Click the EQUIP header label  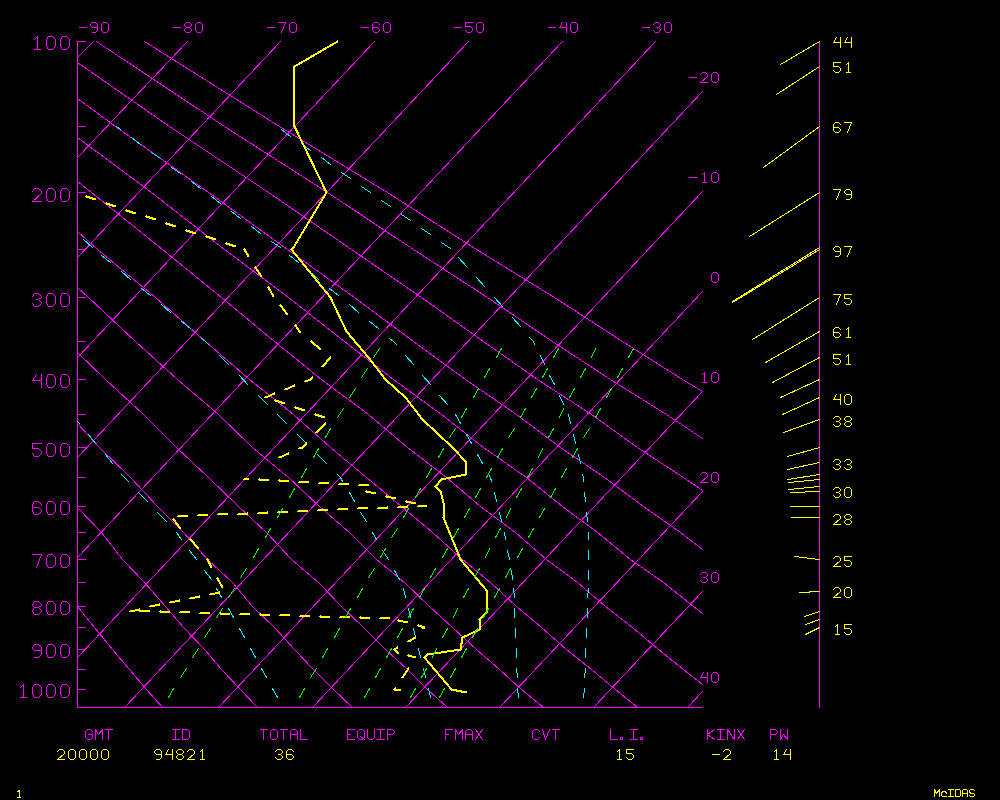(371, 735)
